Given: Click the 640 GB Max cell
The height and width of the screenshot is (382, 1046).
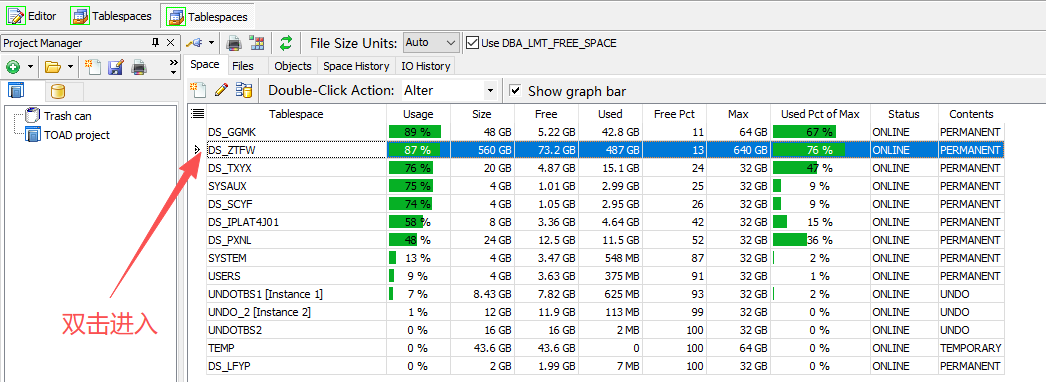Looking at the screenshot, I should tap(738, 150).
